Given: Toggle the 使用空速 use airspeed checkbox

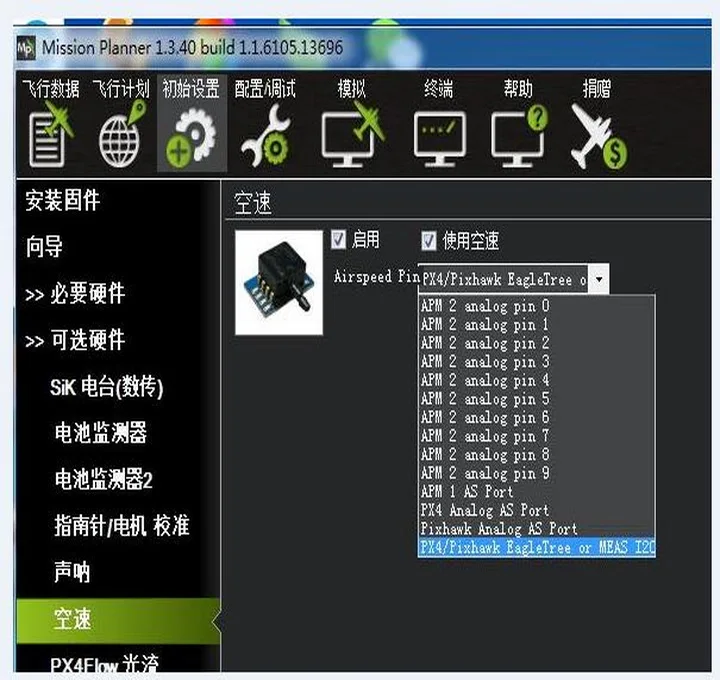Looking at the screenshot, I should click(429, 240).
